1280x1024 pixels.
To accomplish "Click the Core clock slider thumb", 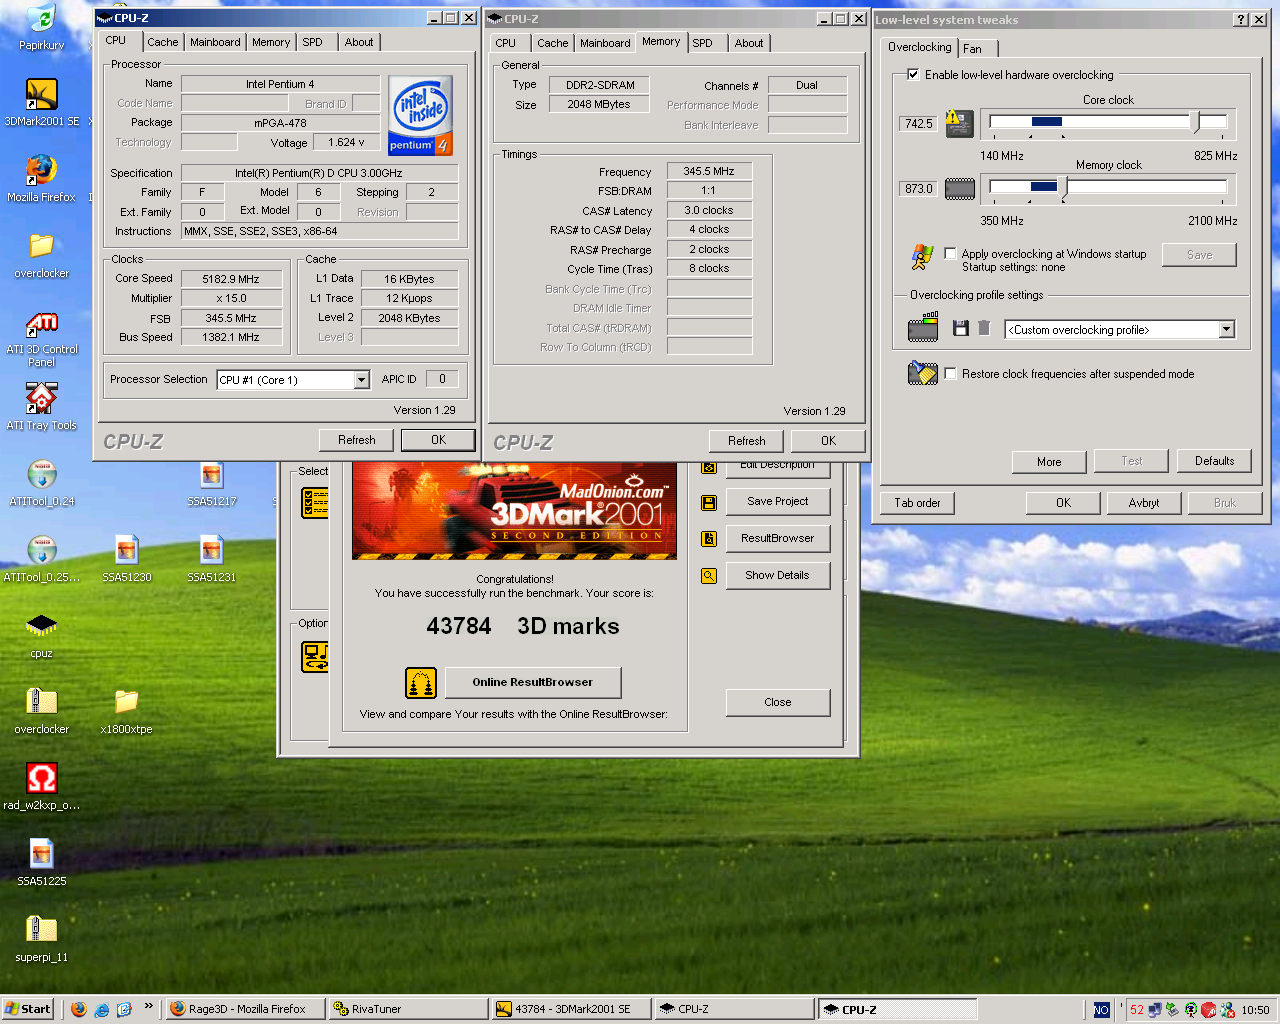I will coord(1195,122).
